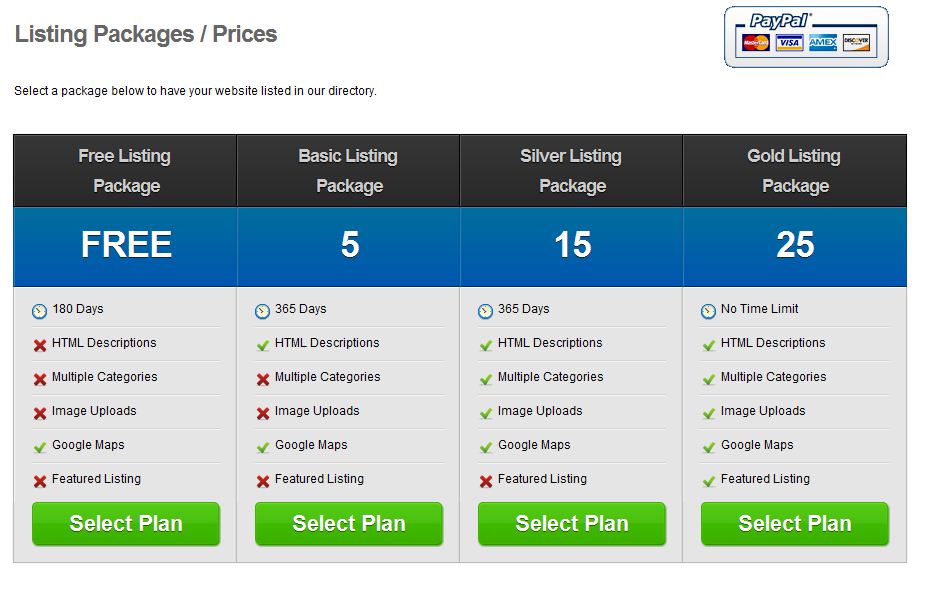Click green check beside Basic HTML Descriptions
The width and height of the screenshot is (926, 594).
[x=263, y=345]
